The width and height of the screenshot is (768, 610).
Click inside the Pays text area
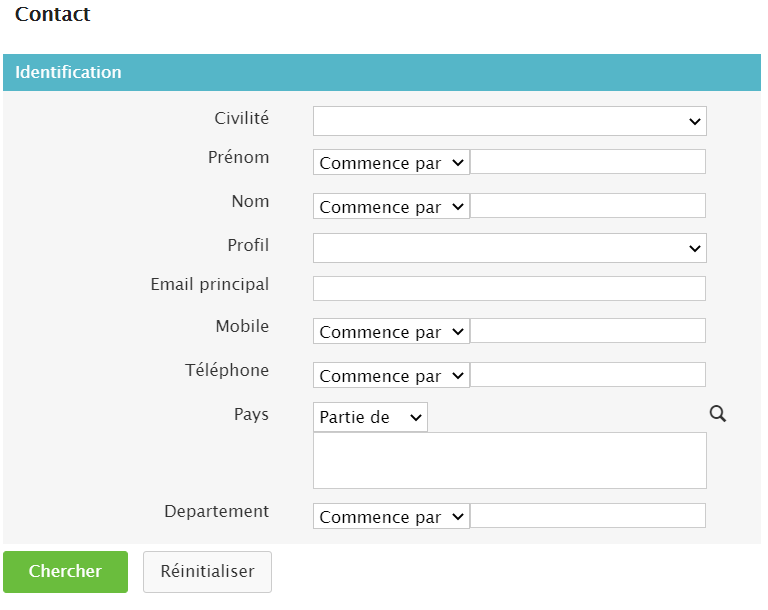[509, 461]
